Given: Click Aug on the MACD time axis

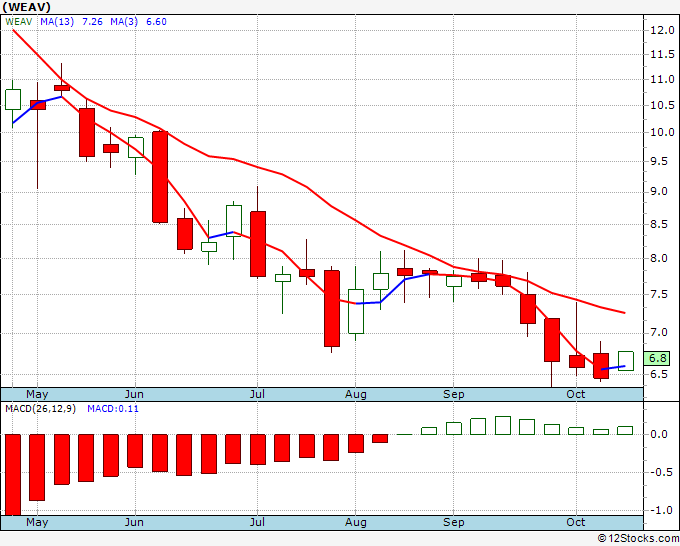Looking at the screenshot, I should point(356,522).
